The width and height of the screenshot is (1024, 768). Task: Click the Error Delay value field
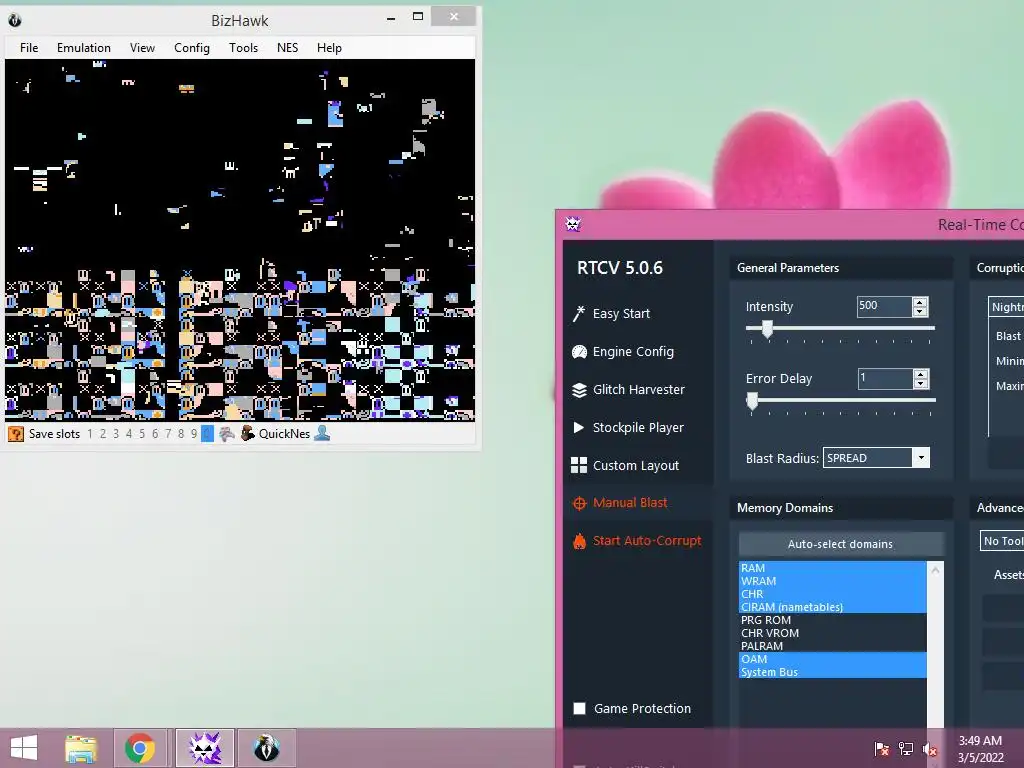click(x=885, y=377)
